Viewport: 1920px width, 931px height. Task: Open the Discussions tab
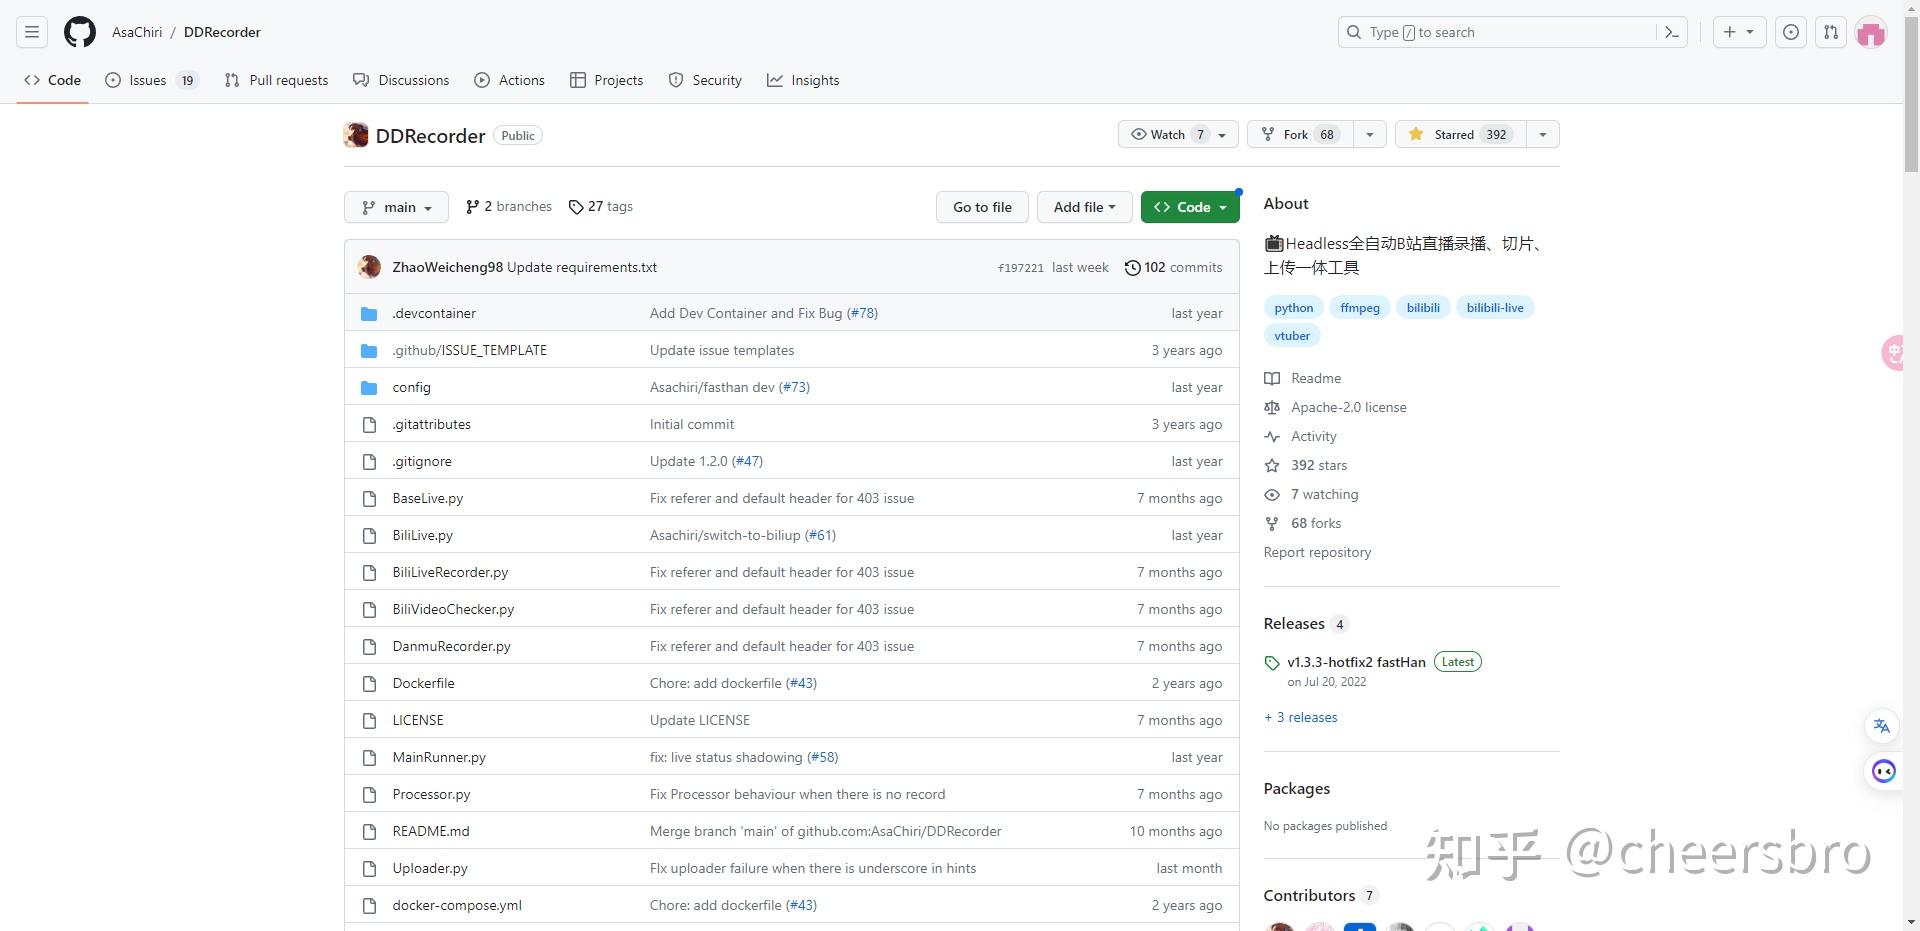pos(401,80)
